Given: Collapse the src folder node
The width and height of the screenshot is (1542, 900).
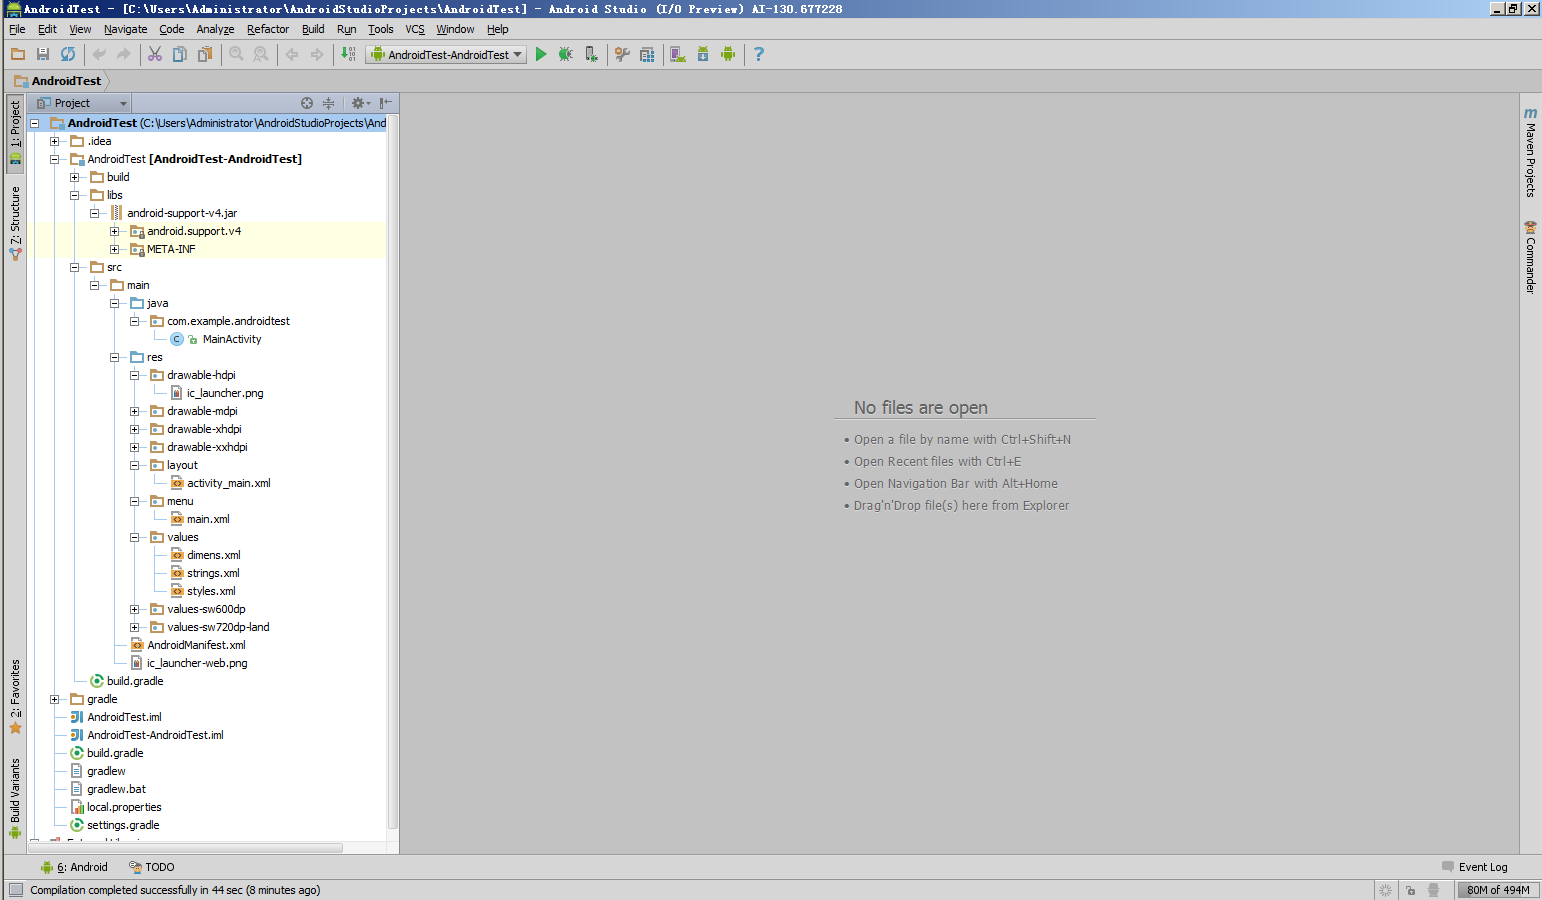Looking at the screenshot, I should click(74, 267).
